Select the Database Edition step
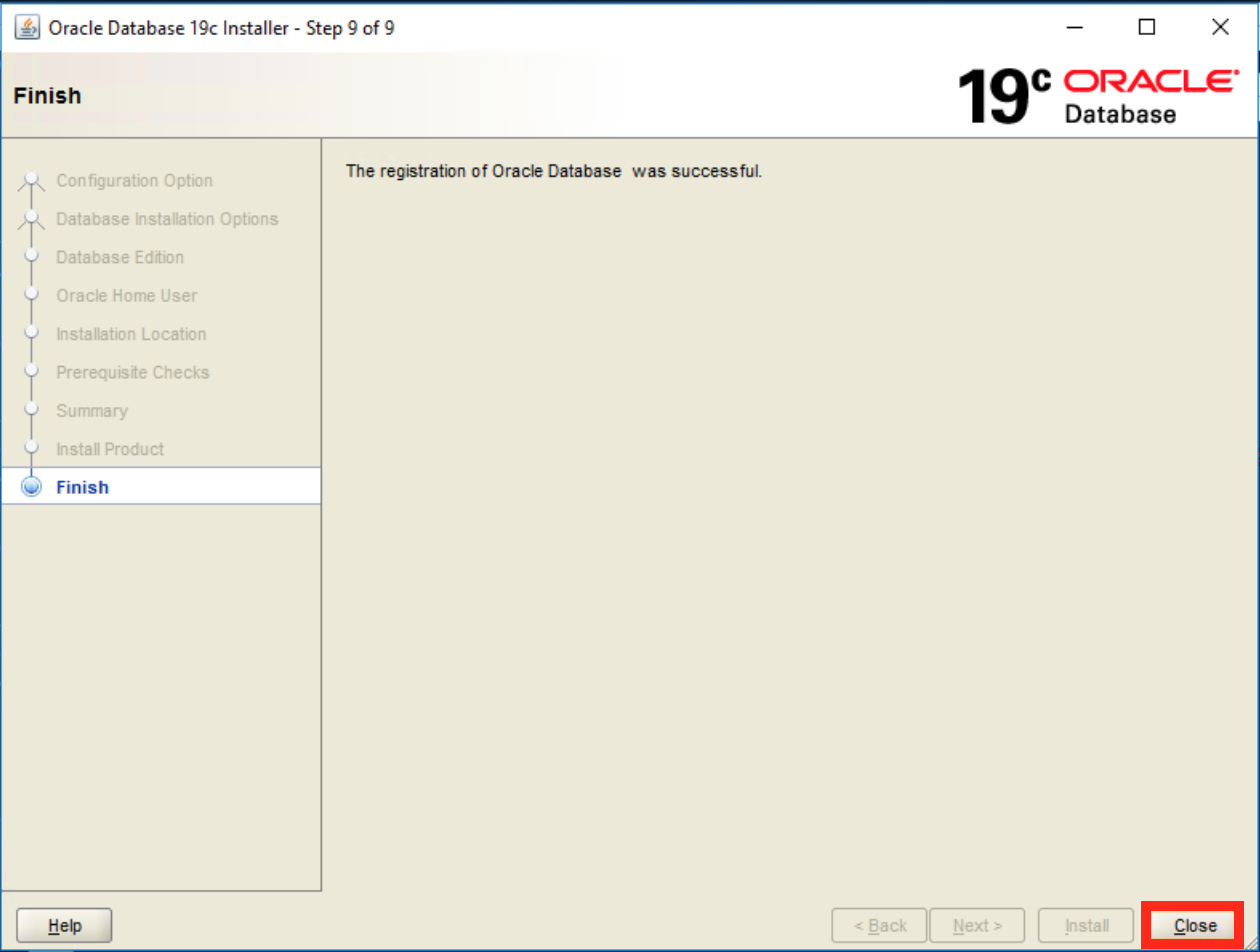The width and height of the screenshot is (1260, 952). [x=120, y=257]
